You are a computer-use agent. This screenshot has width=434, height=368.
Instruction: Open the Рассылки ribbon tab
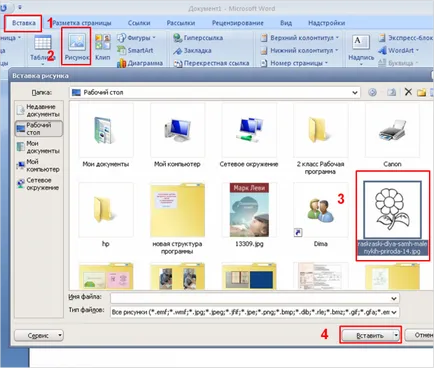coord(181,23)
